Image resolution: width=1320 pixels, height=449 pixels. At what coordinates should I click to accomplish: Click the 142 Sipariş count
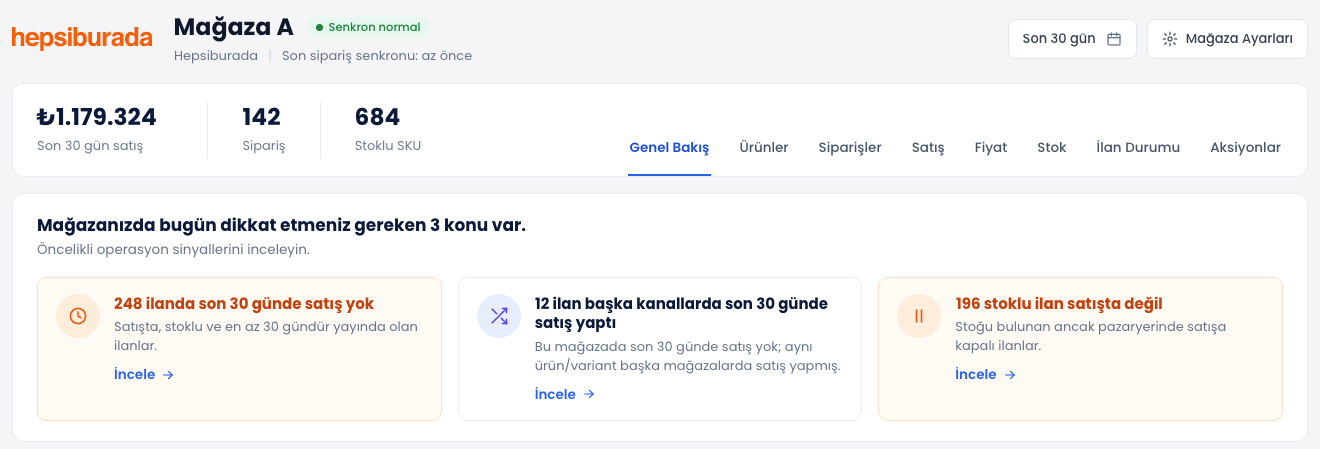(261, 117)
